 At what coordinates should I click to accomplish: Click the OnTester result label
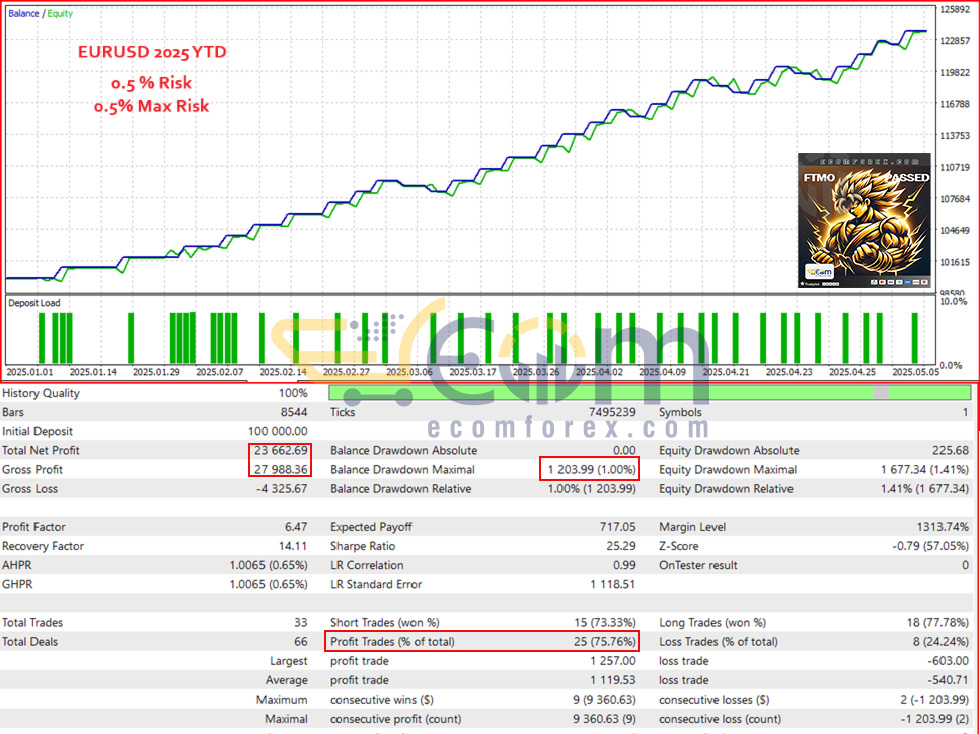tap(698, 565)
